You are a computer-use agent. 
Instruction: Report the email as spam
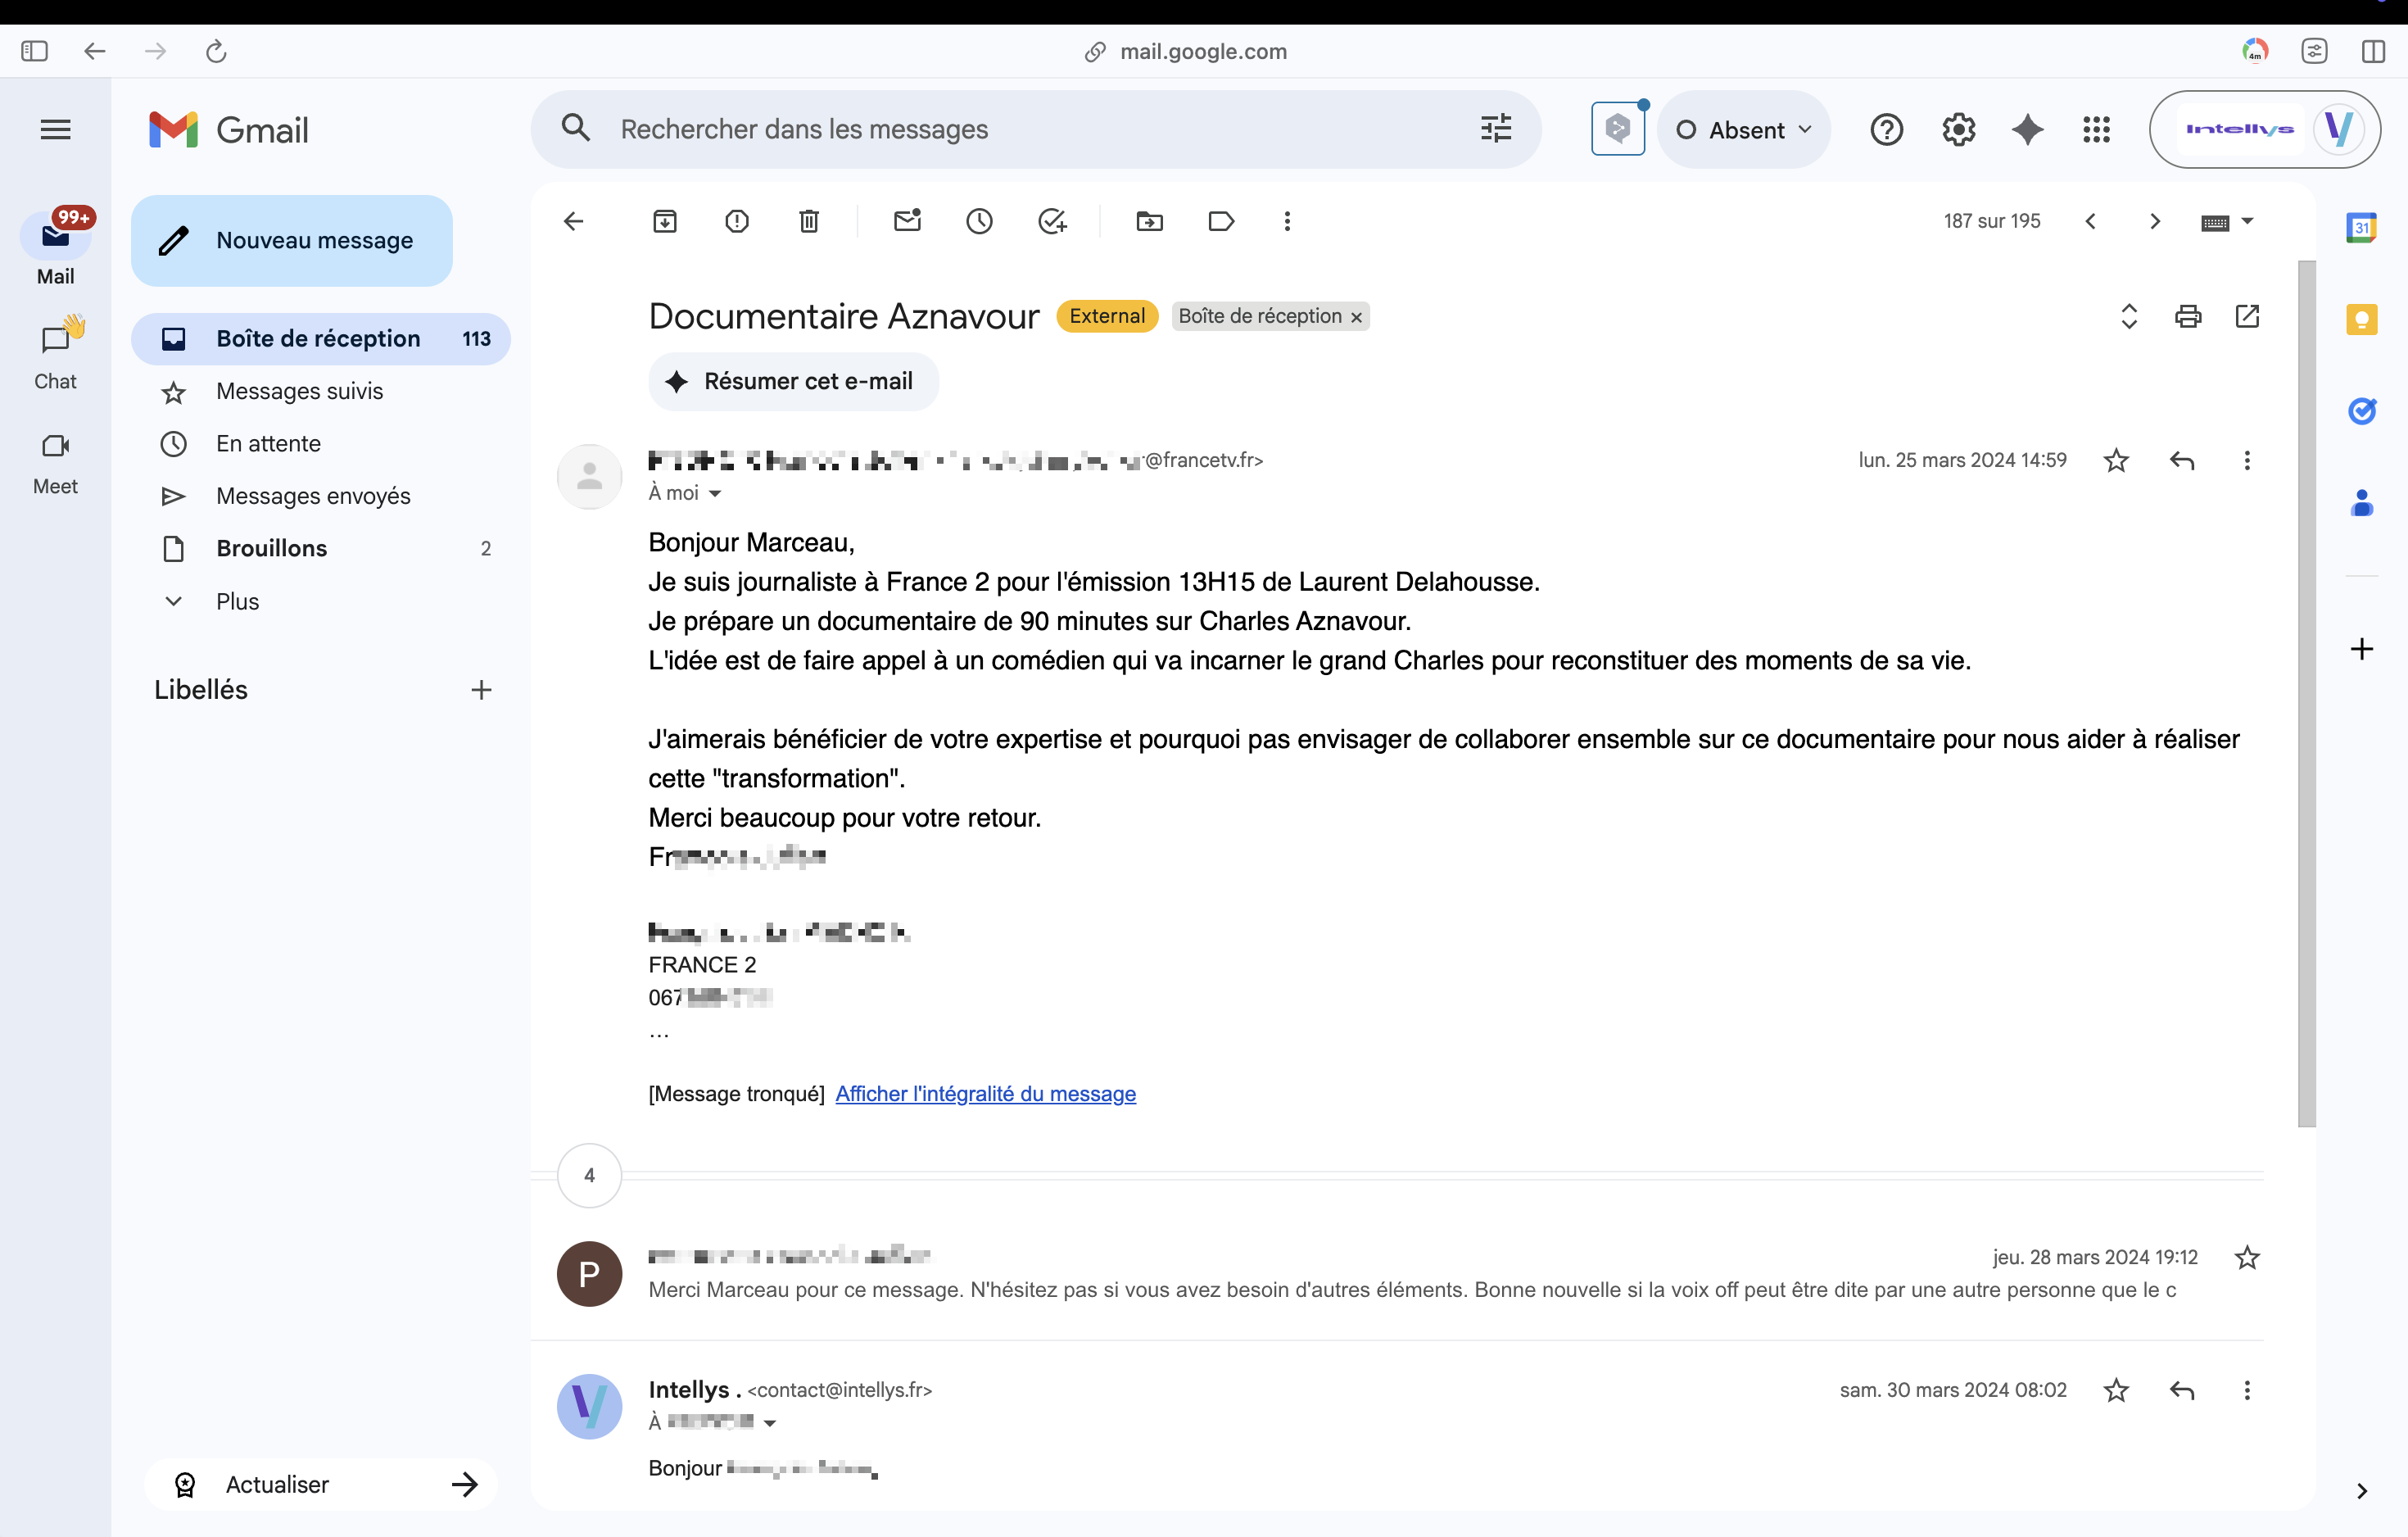[737, 221]
